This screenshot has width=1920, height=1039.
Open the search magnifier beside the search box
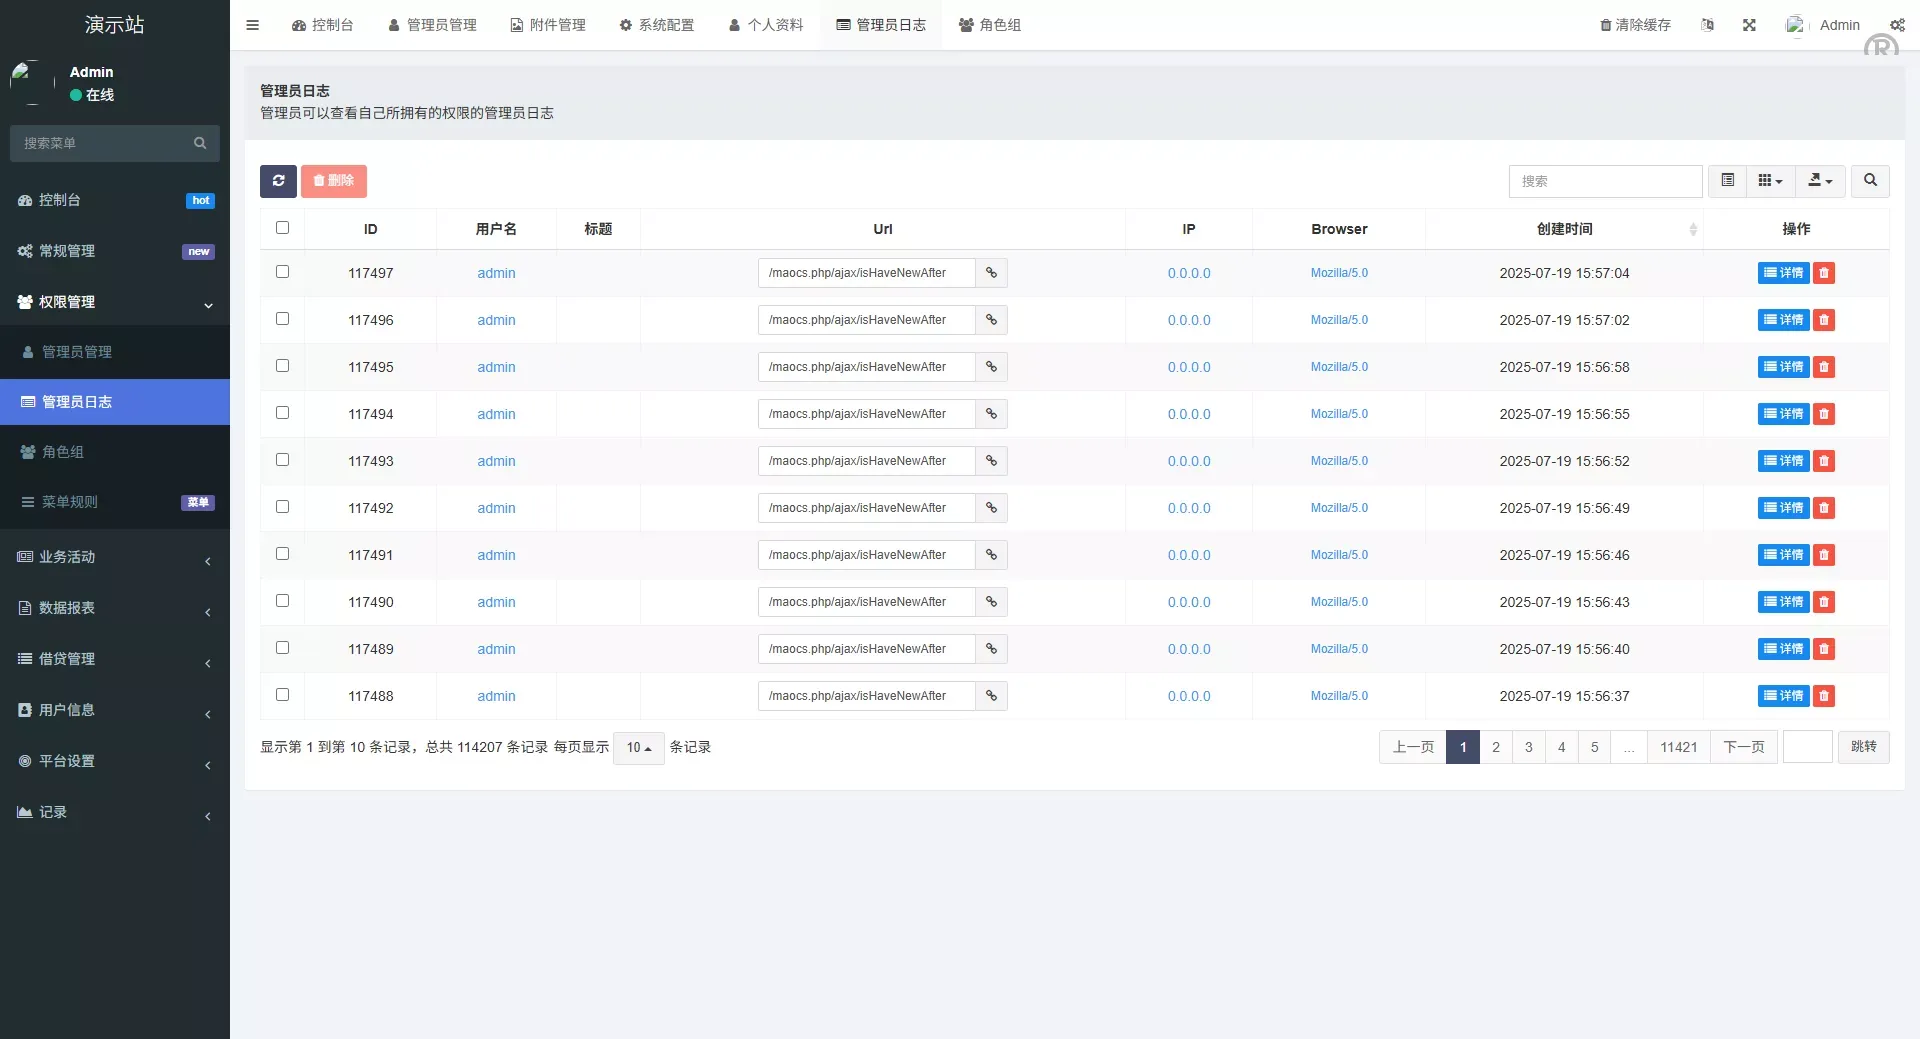(x=1869, y=181)
